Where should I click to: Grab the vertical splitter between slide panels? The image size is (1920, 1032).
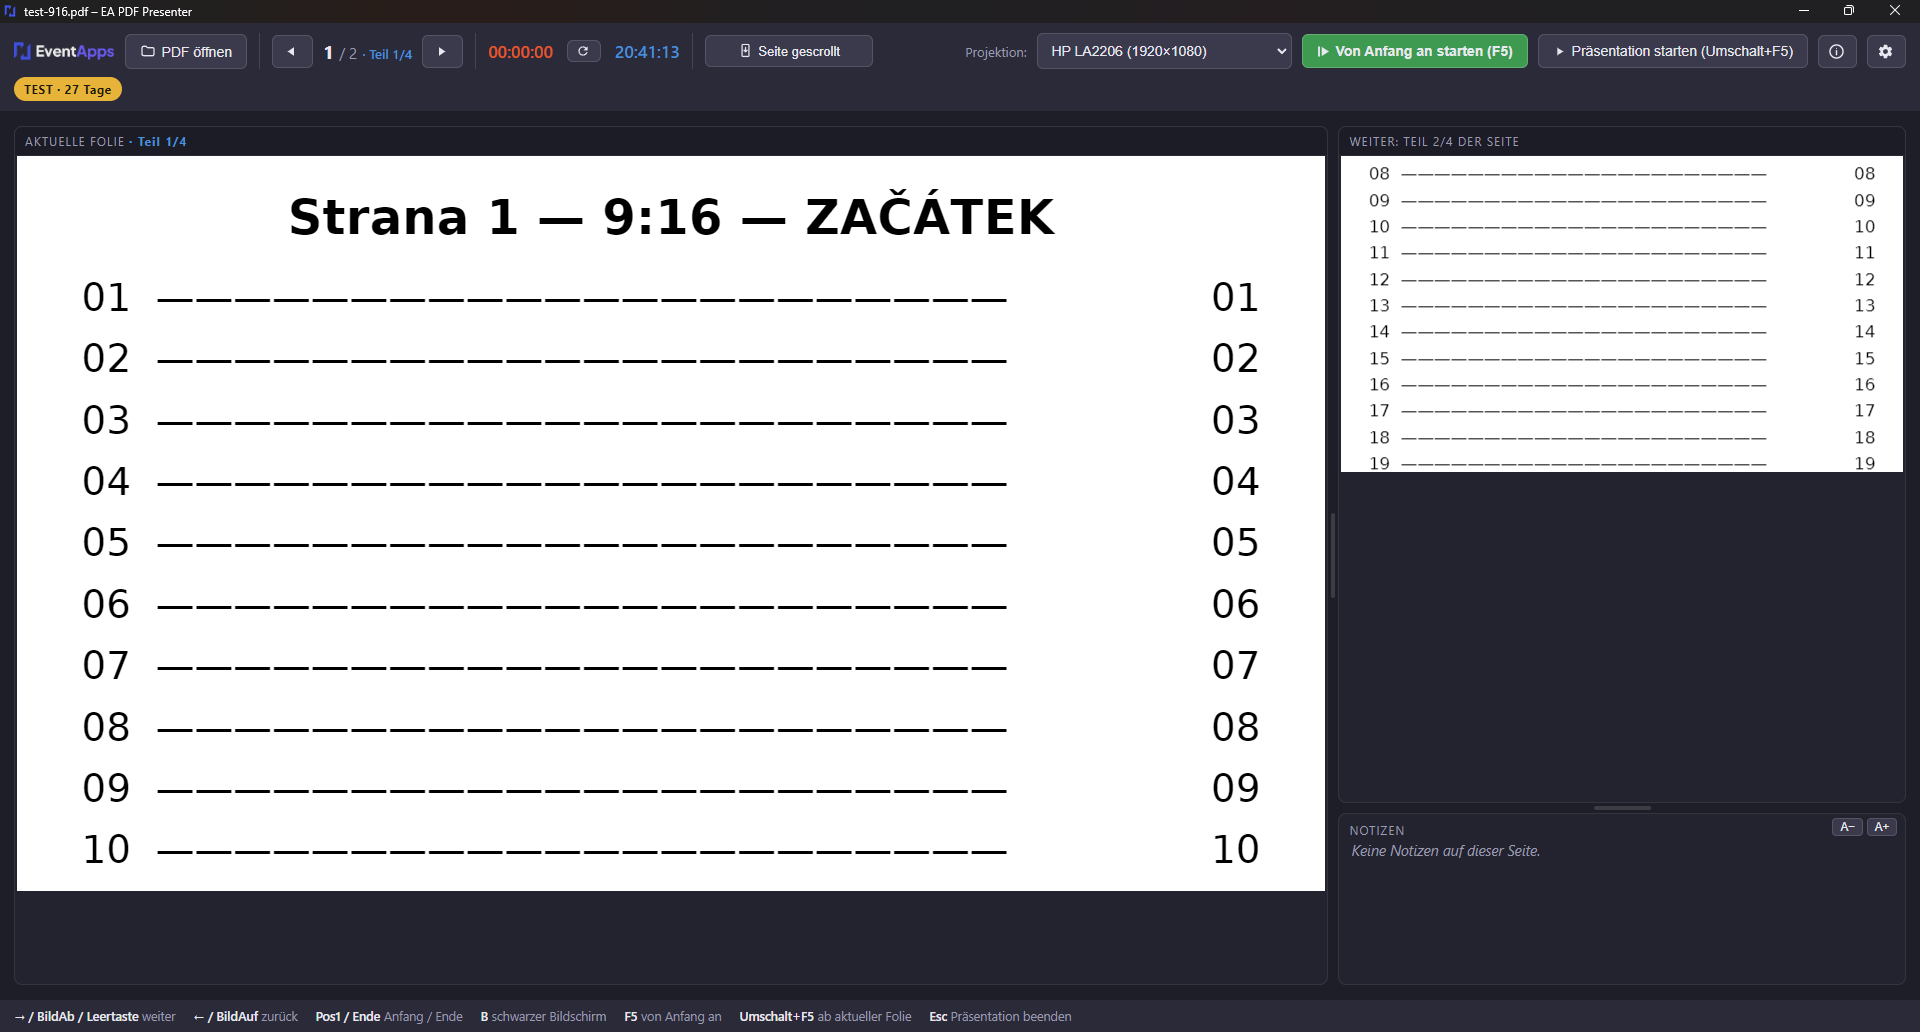1333,556
